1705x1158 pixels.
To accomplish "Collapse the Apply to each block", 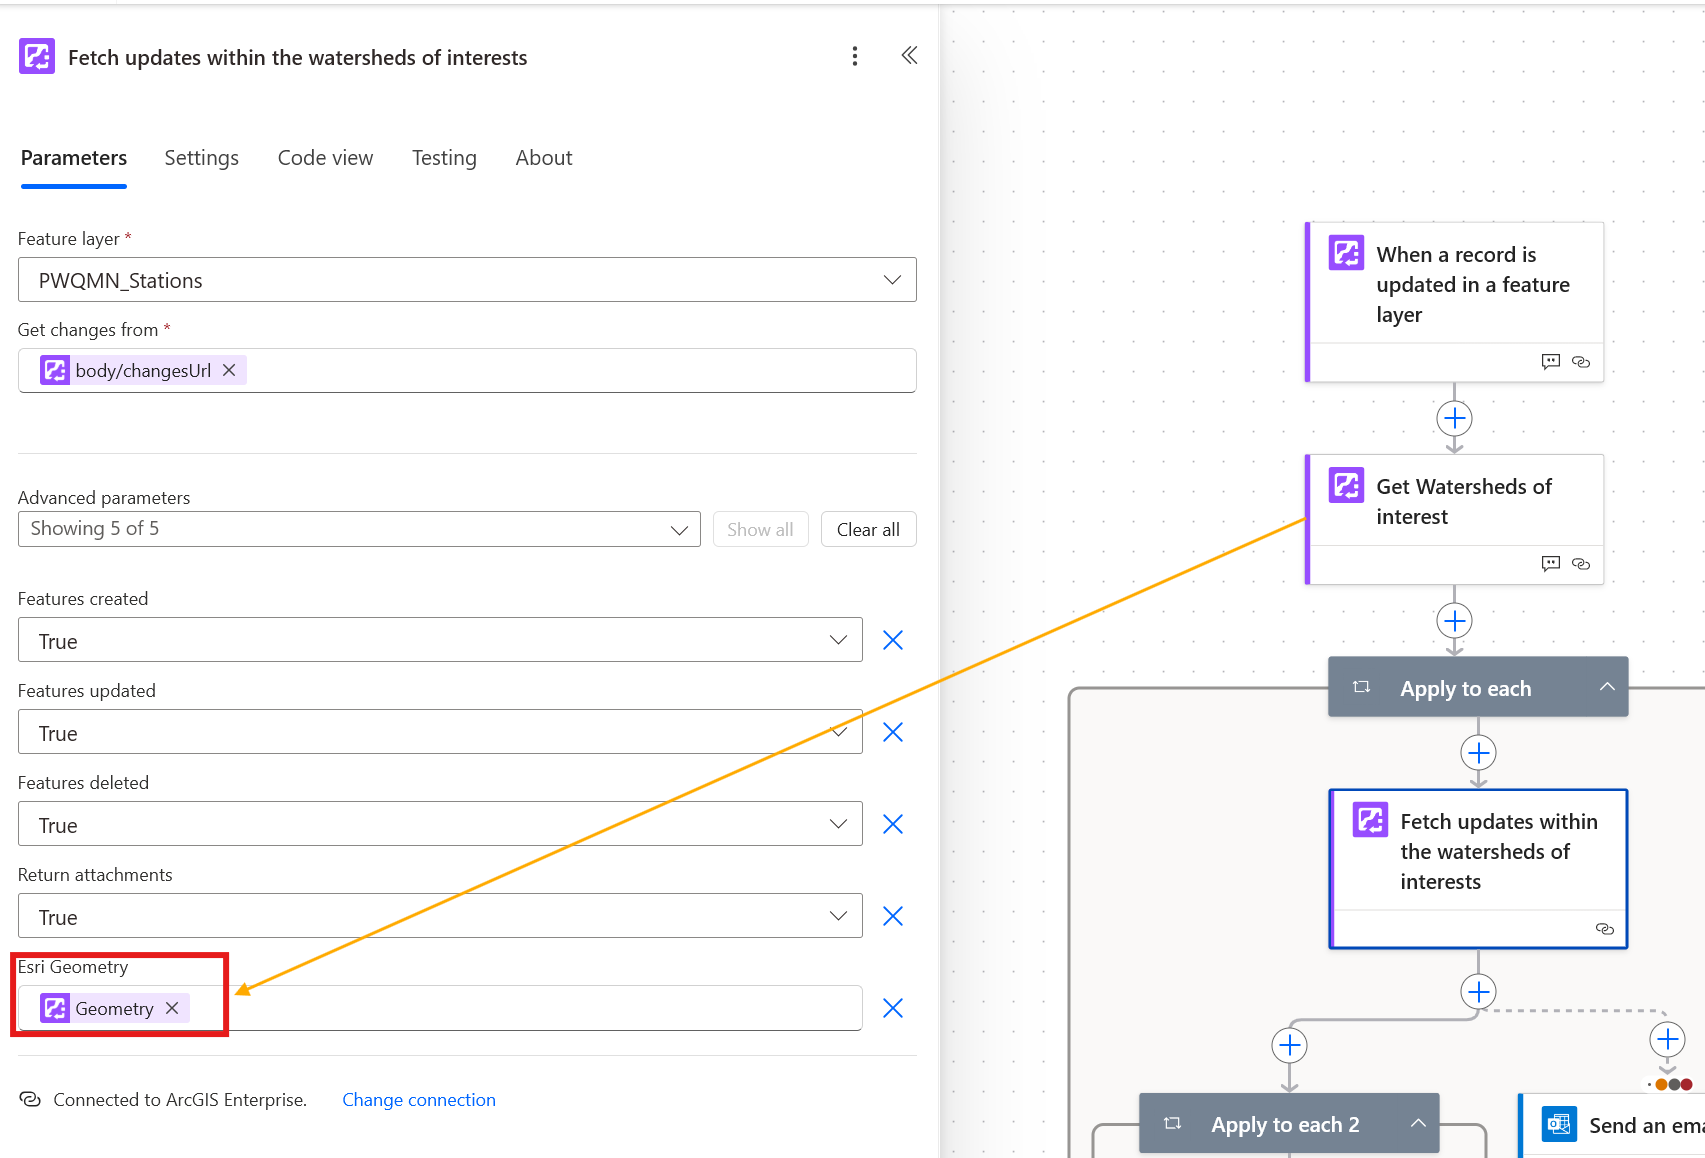I will (1607, 687).
